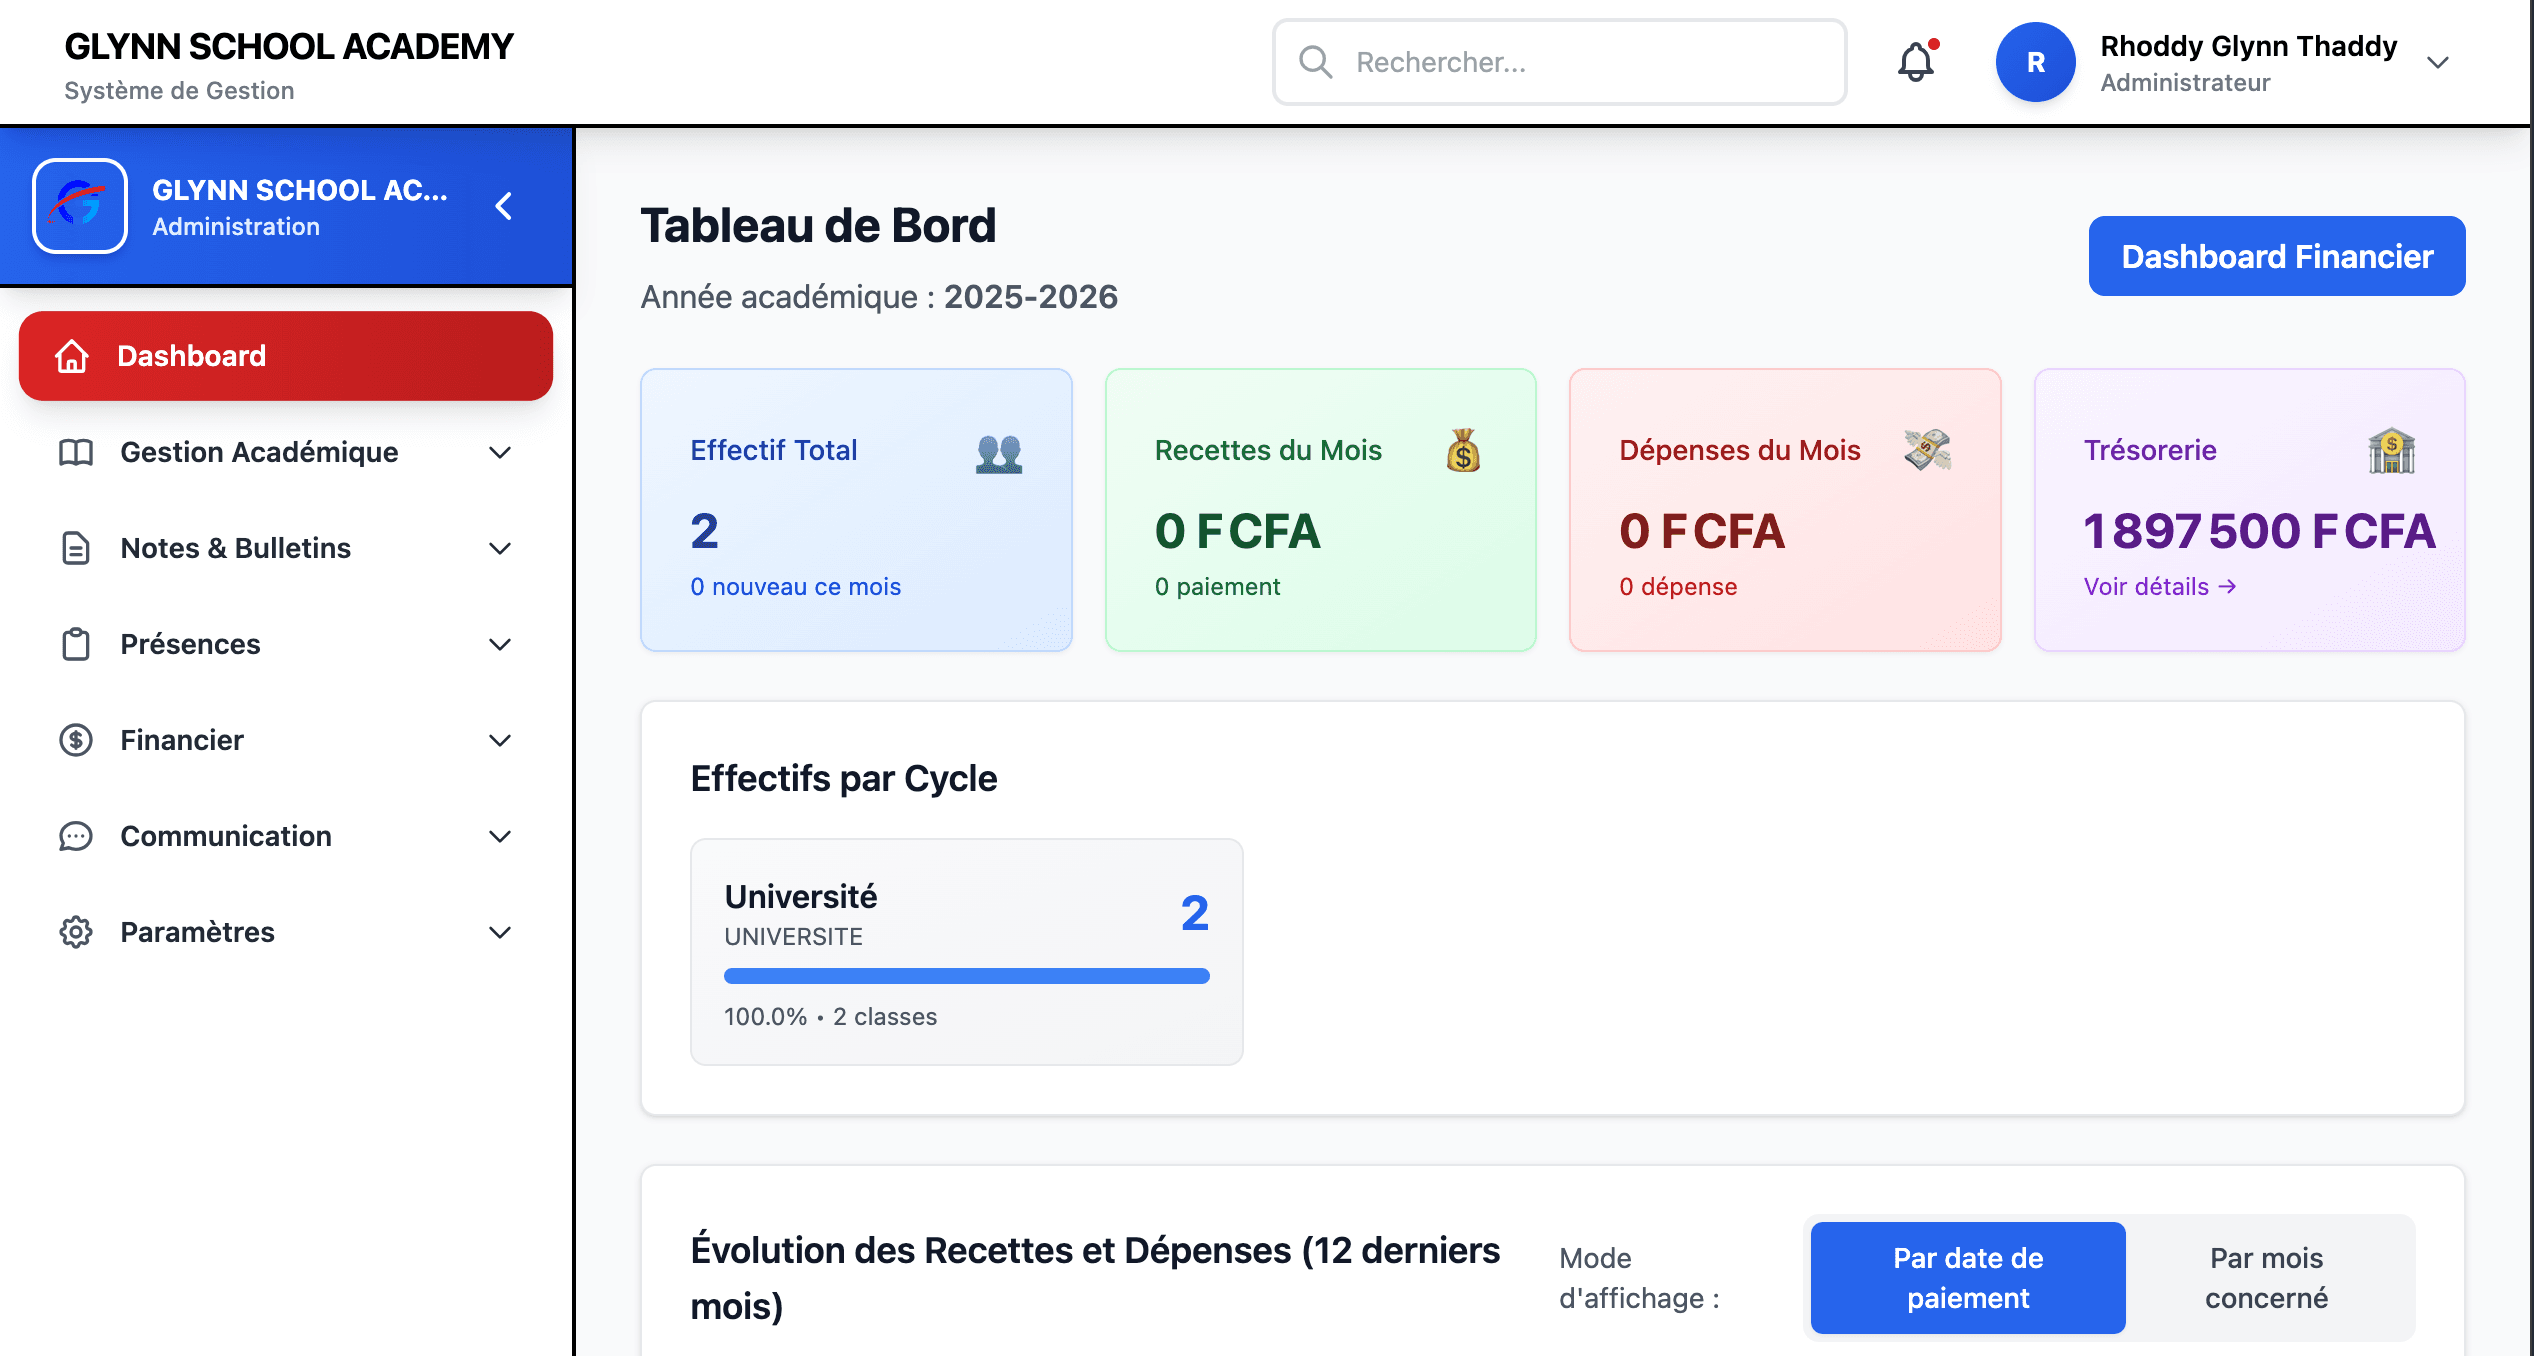This screenshot has height=1356, width=2534.
Task: Click the money bag icon on Recettes card
Action: 1462,451
